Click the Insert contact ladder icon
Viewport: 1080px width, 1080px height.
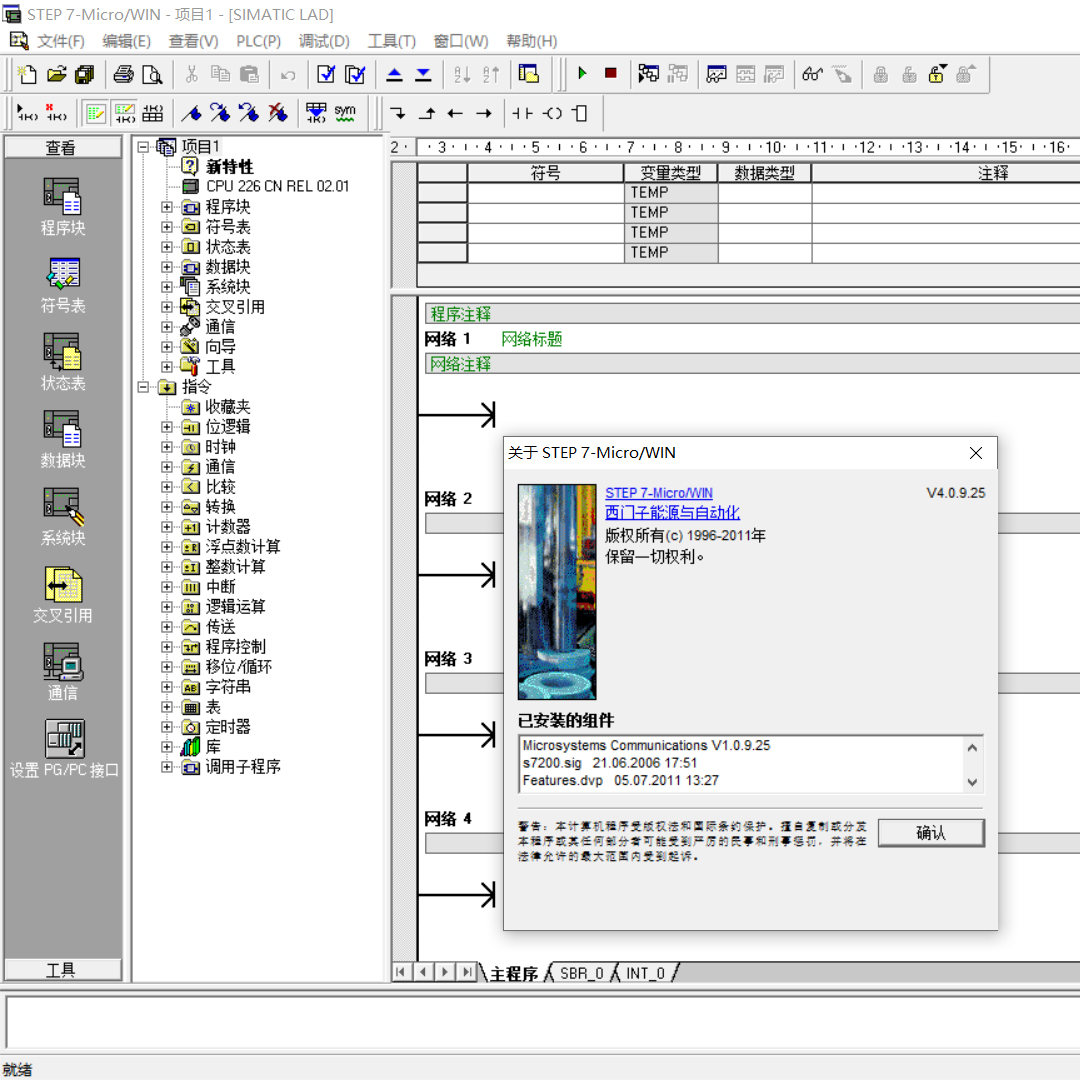coord(522,114)
